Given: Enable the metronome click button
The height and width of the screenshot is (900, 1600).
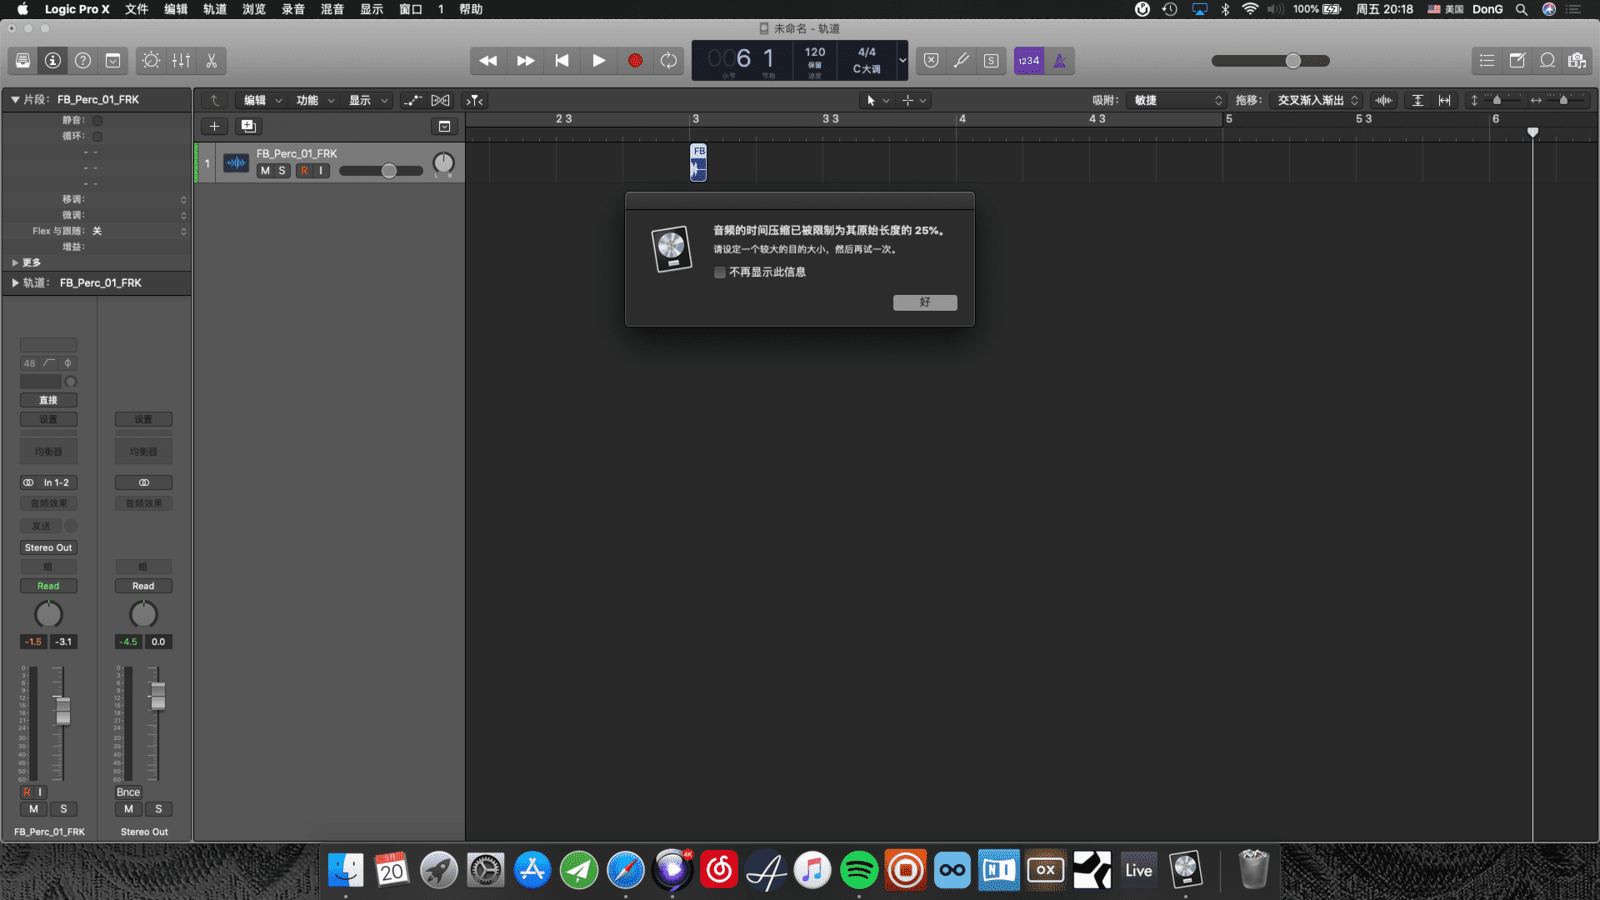Looking at the screenshot, I should coord(1059,61).
